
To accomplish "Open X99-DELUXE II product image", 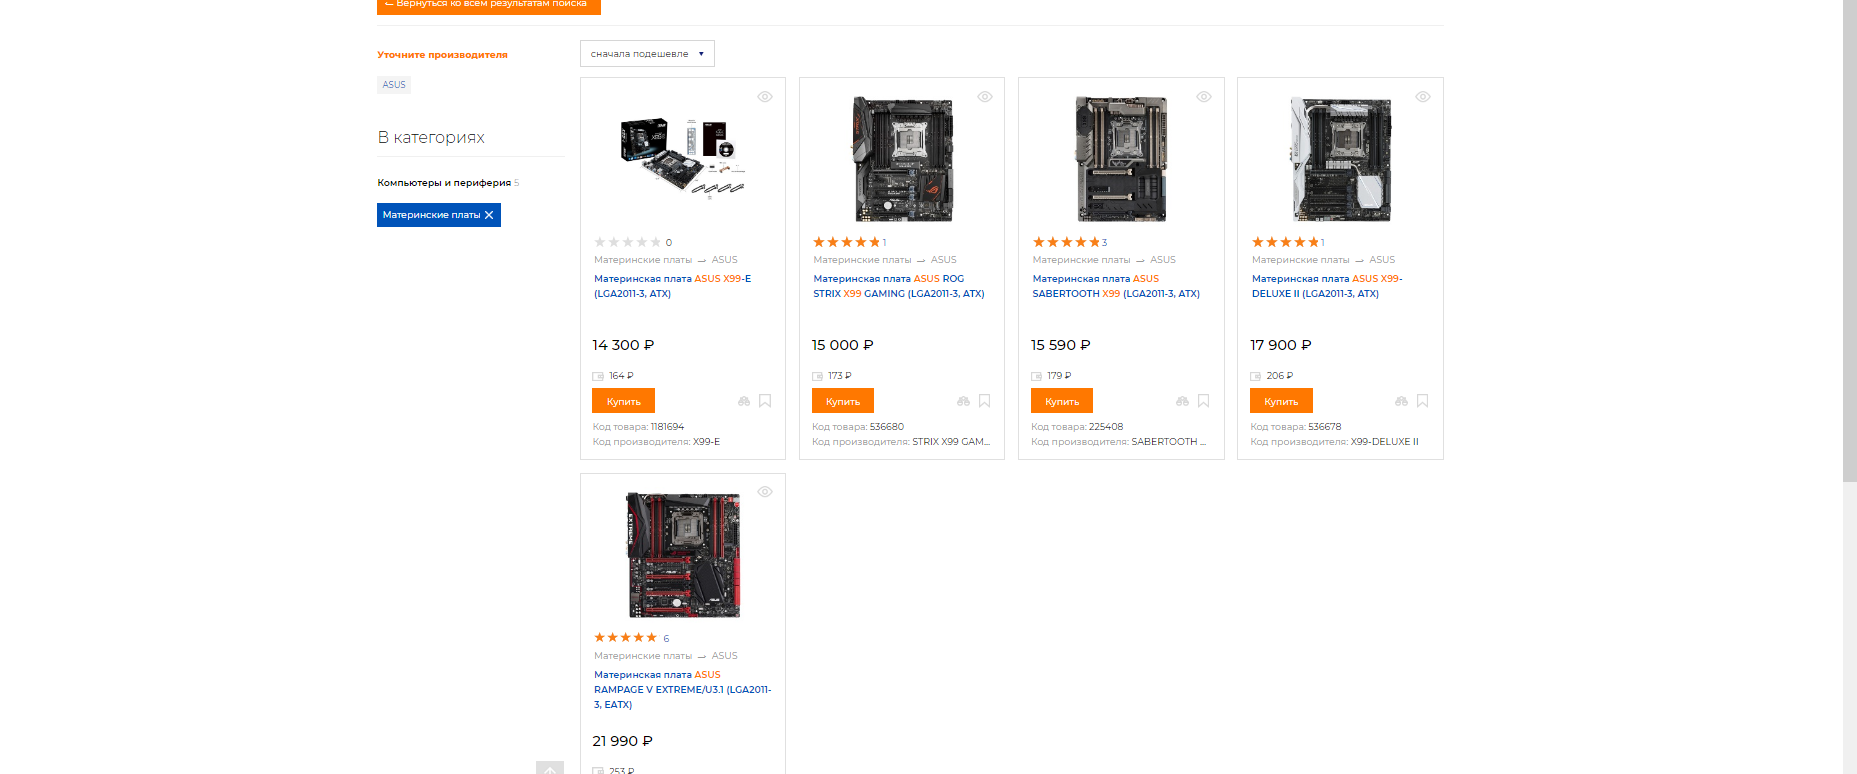I will click(1340, 158).
